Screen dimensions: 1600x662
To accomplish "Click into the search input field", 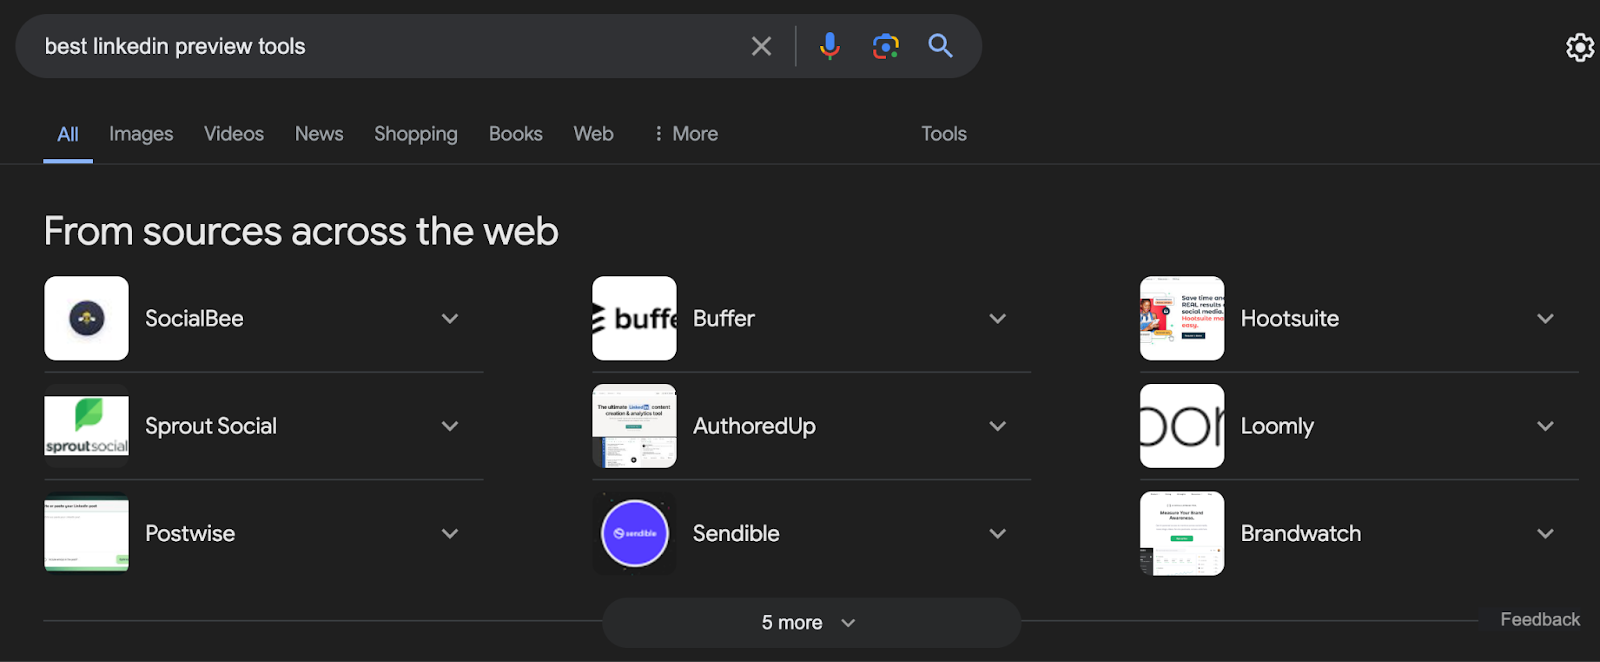I will (390, 46).
